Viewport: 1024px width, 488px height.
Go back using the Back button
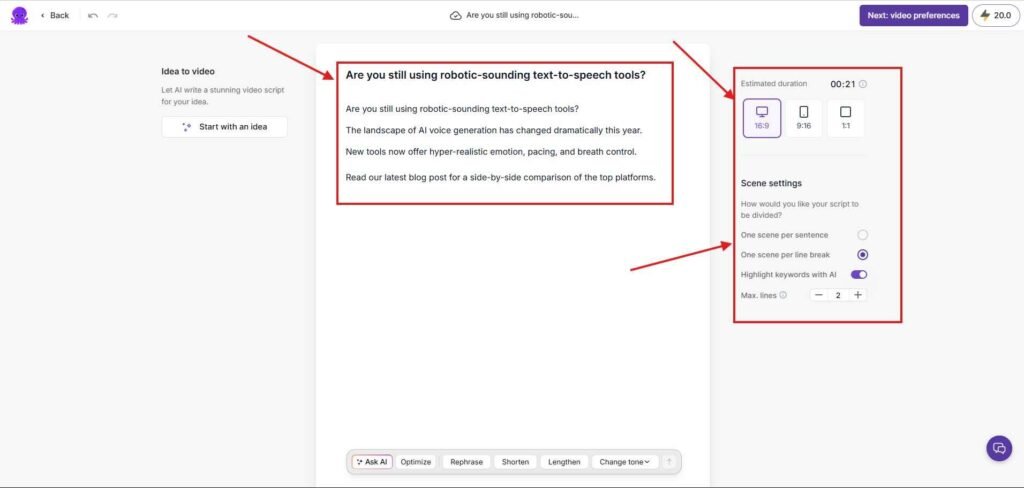[x=55, y=15]
